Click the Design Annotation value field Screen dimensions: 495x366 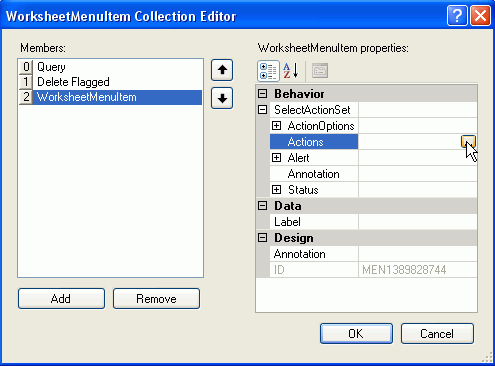click(418, 254)
